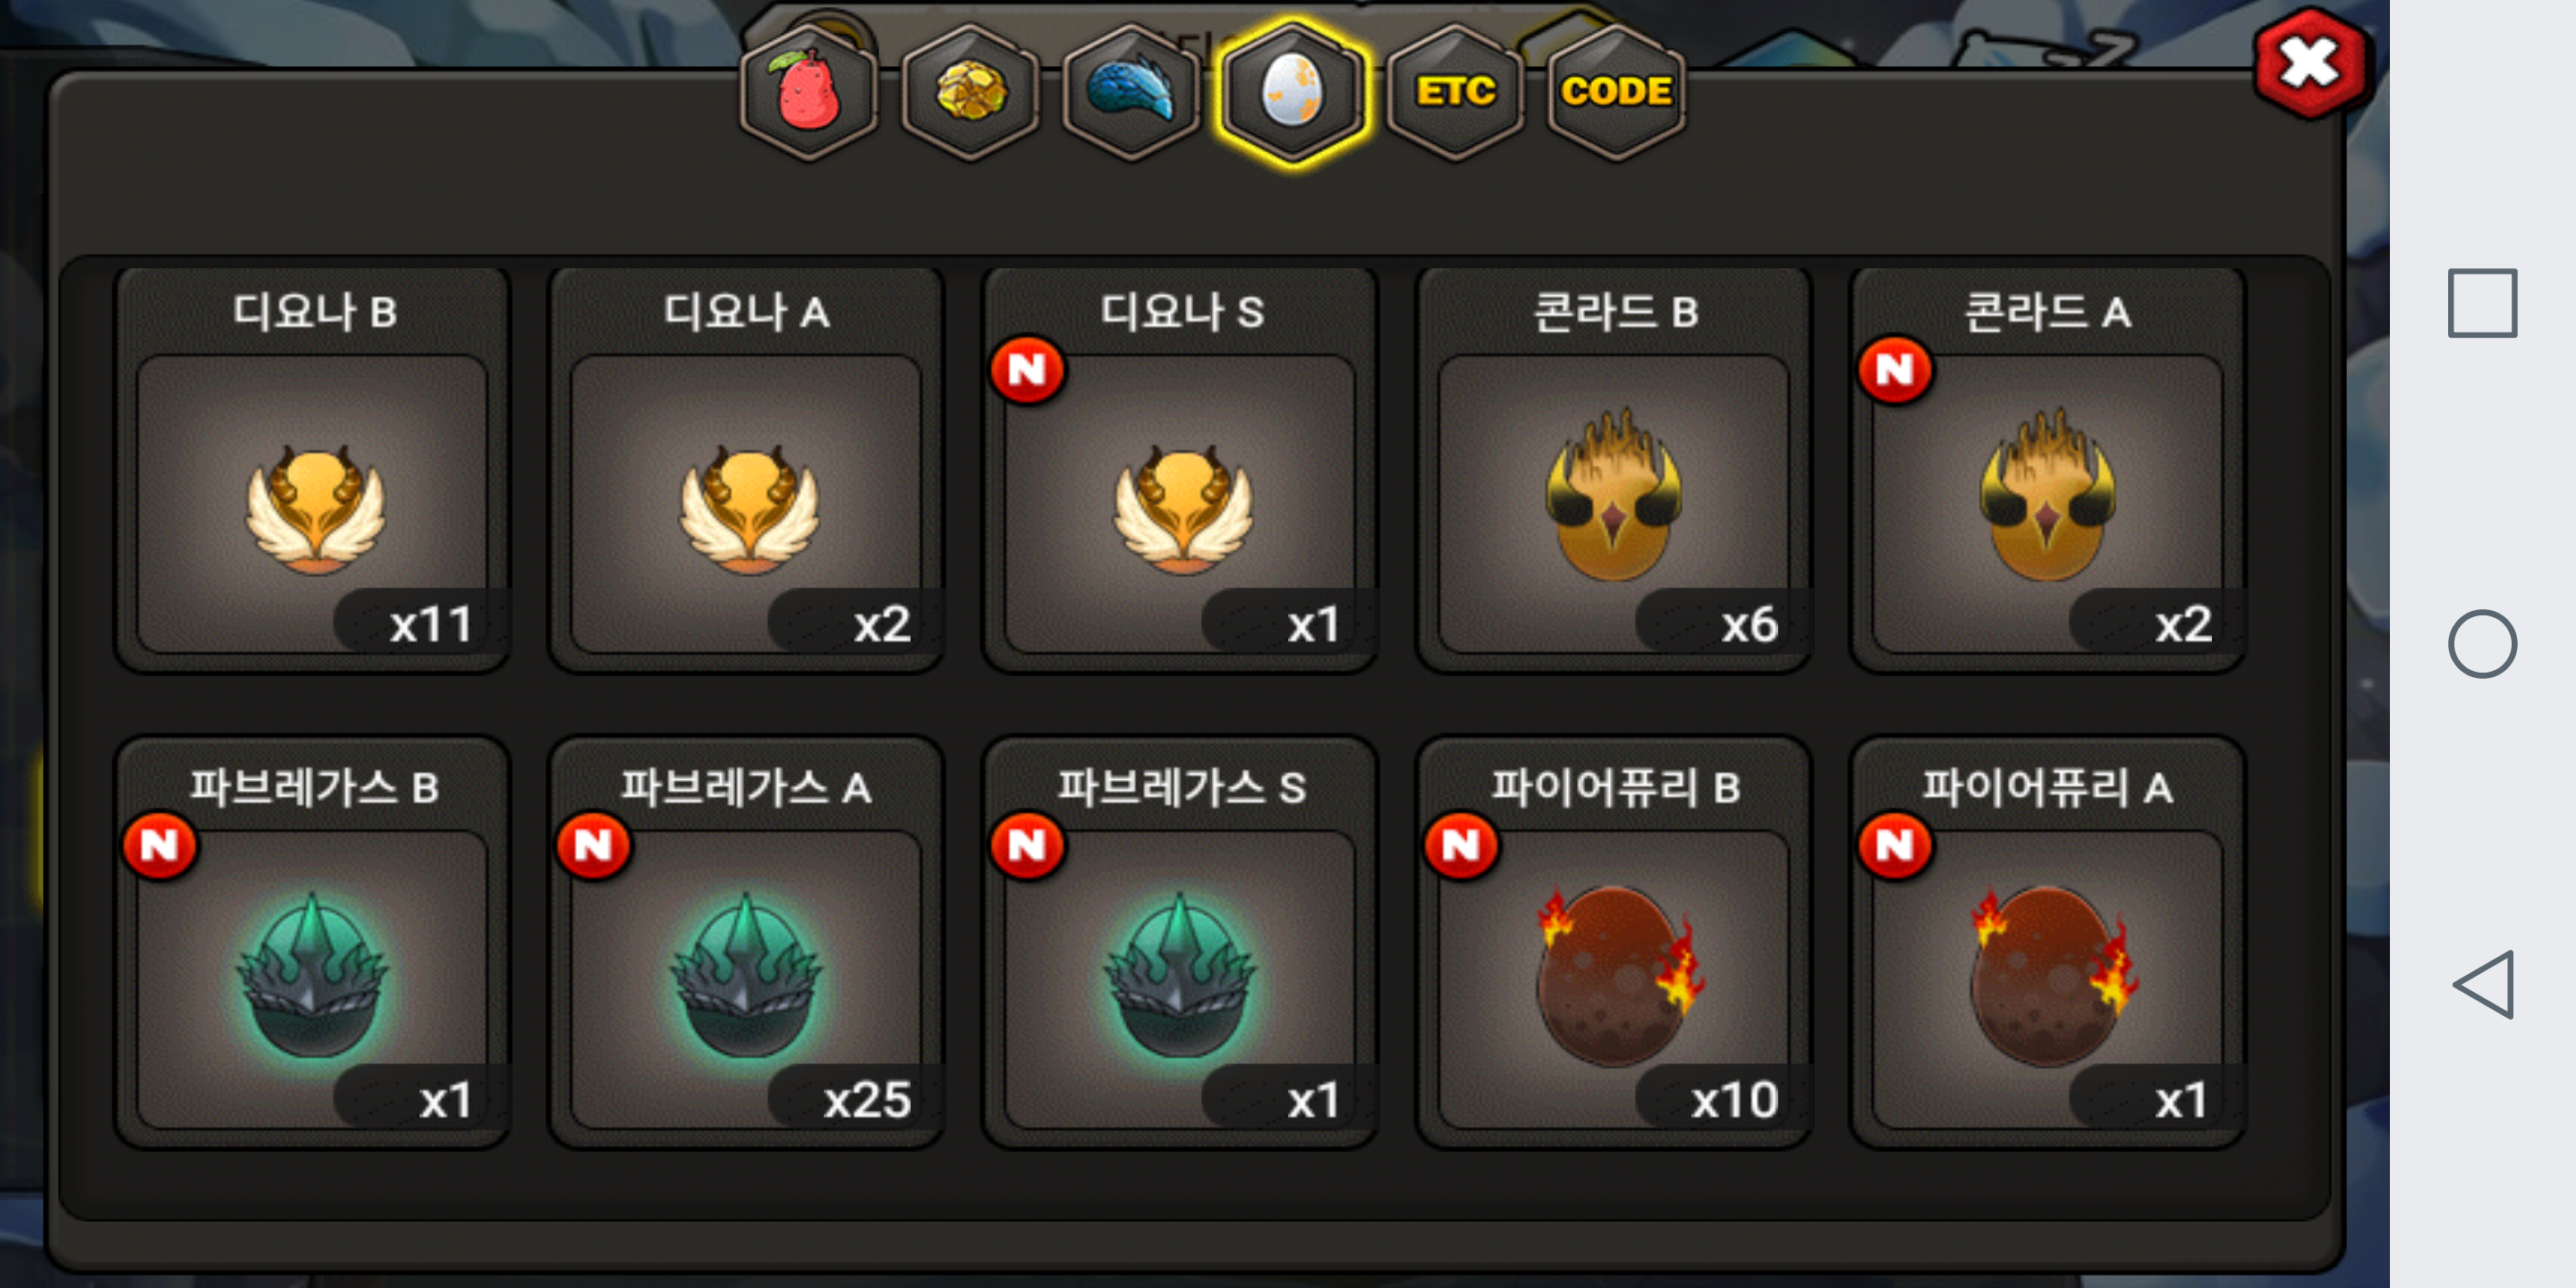Image resolution: width=2576 pixels, height=1288 pixels.
Task: Select the egg inventory tab
Action: tap(1293, 92)
